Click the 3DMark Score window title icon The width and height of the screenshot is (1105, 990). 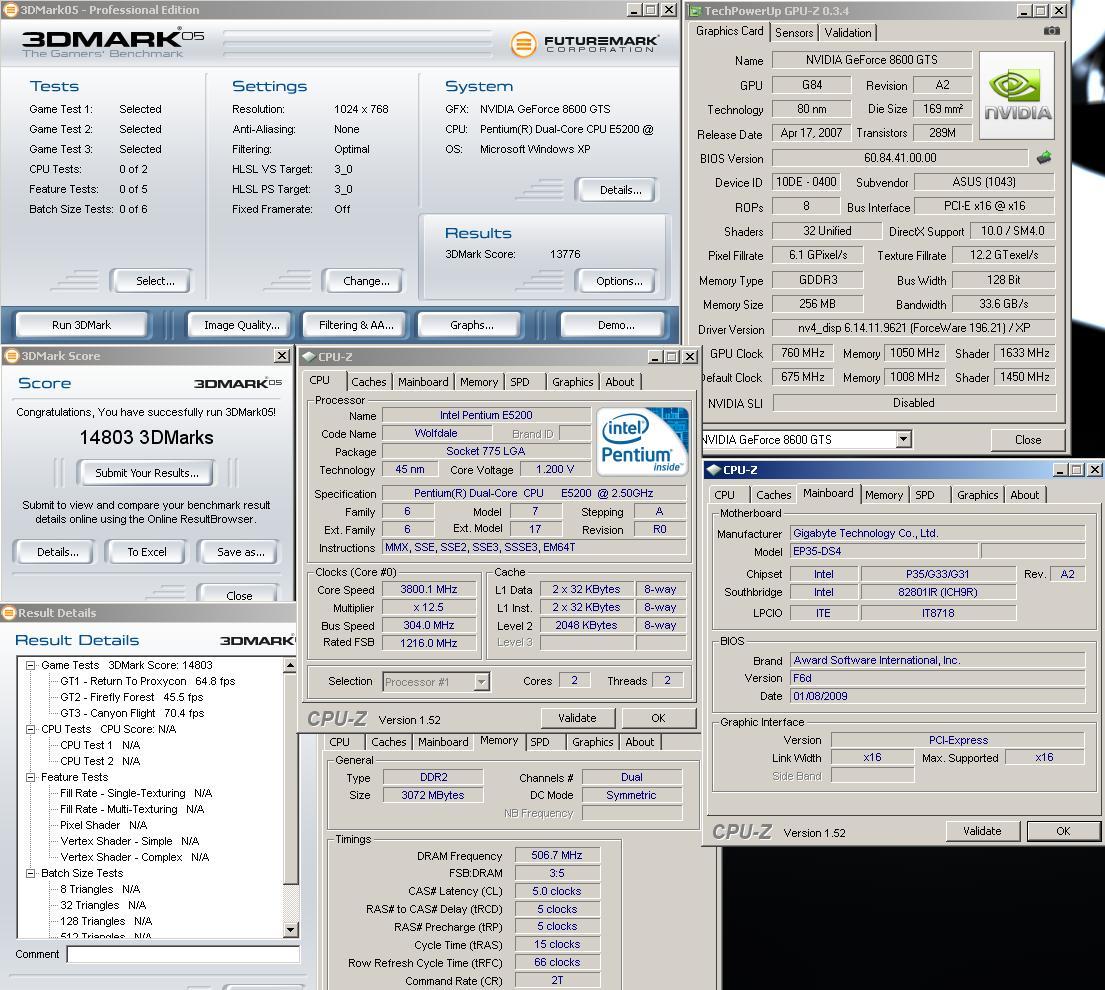(11, 356)
